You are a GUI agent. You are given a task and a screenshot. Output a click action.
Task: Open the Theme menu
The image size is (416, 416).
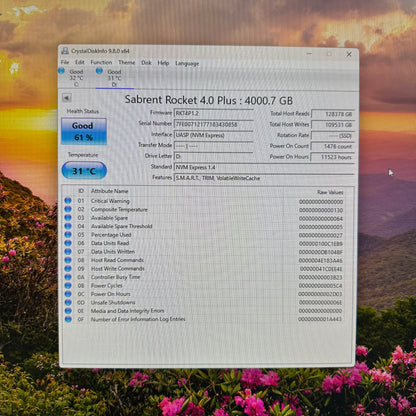pos(127,63)
